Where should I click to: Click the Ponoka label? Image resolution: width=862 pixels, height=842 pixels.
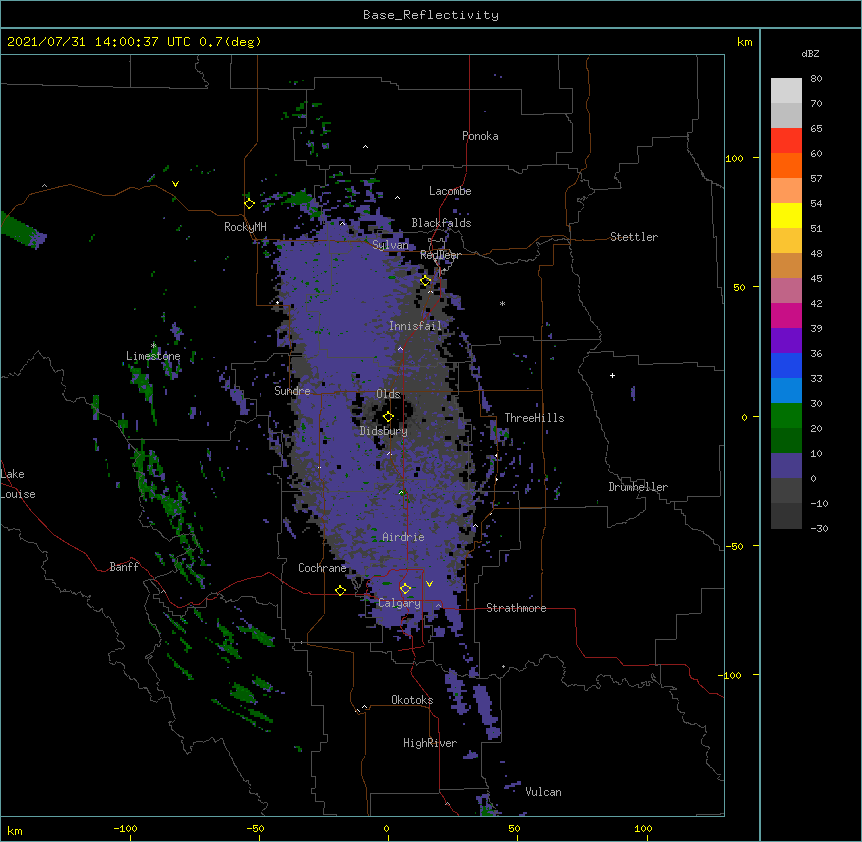coord(480,136)
